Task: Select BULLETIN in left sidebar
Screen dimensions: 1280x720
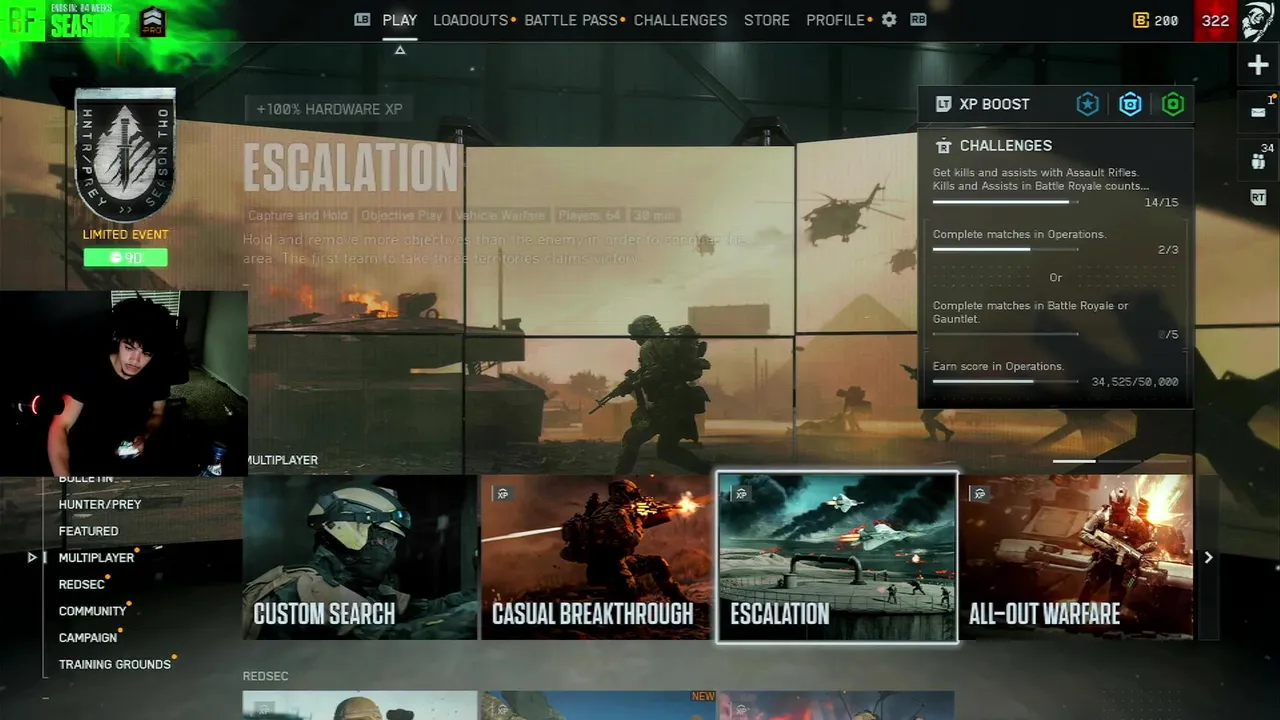Action: tap(86, 479)
